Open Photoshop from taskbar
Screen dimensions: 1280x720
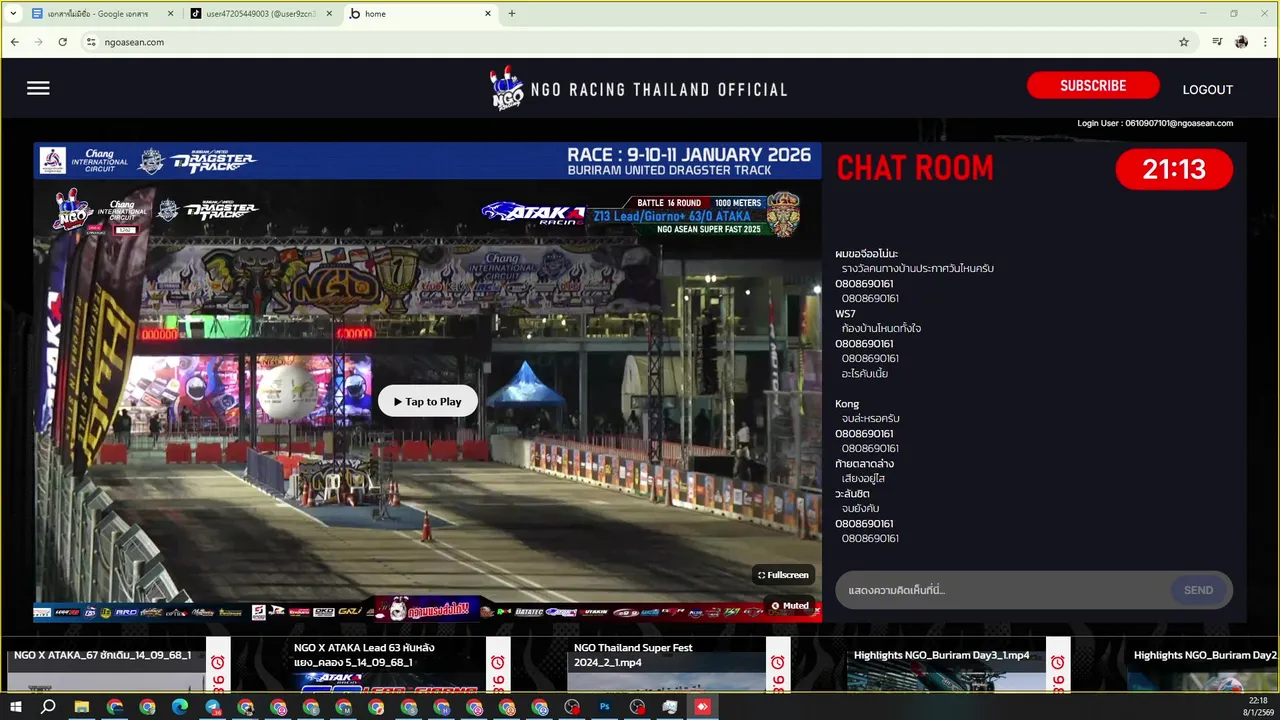pos(604,707)
